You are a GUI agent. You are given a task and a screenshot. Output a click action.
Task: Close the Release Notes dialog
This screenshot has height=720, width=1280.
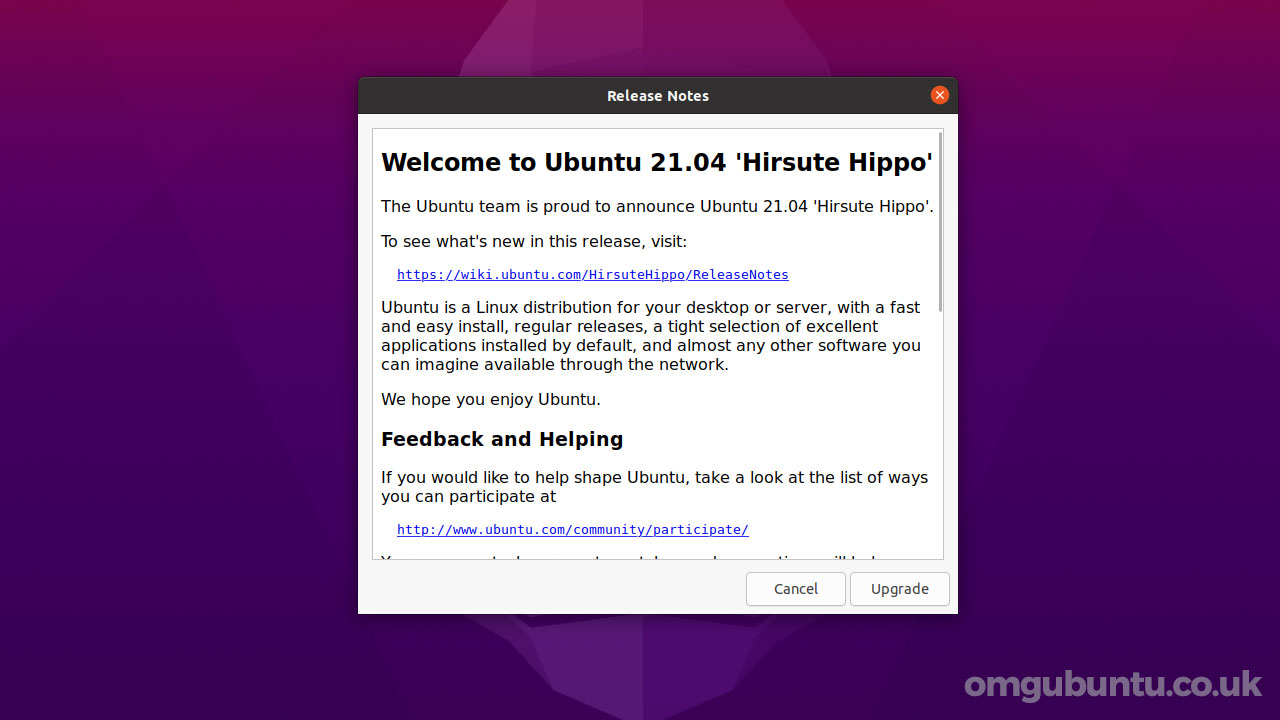[x=939, y=95]
